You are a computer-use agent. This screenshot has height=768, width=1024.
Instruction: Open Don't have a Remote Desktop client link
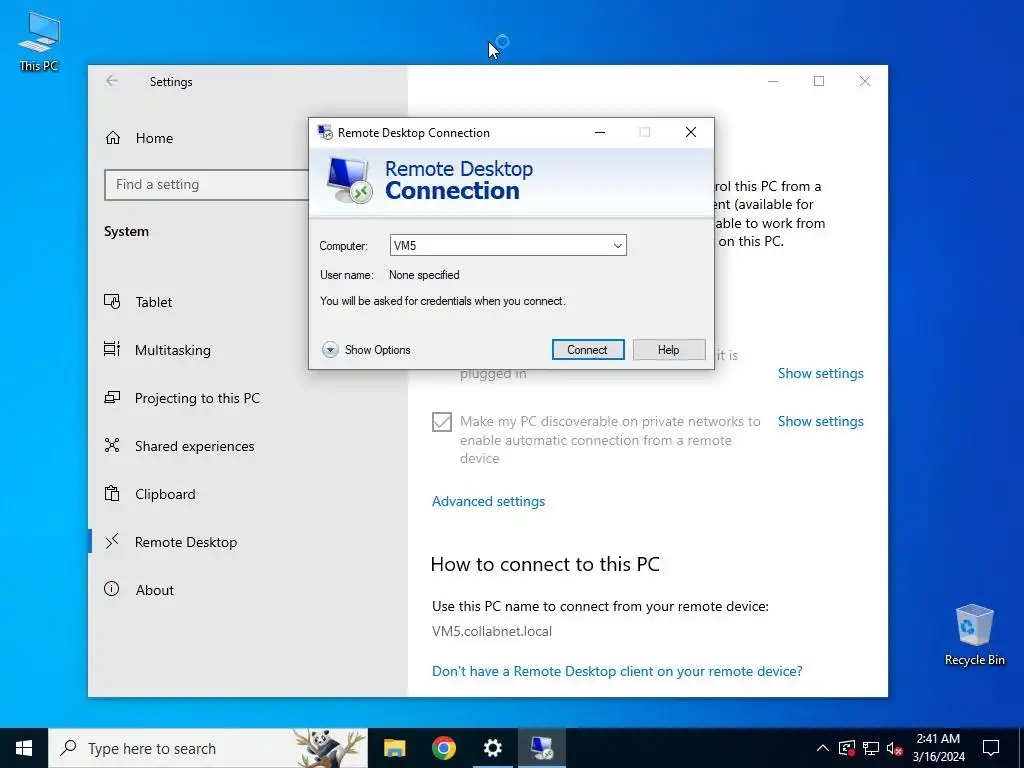coord(617,671)
